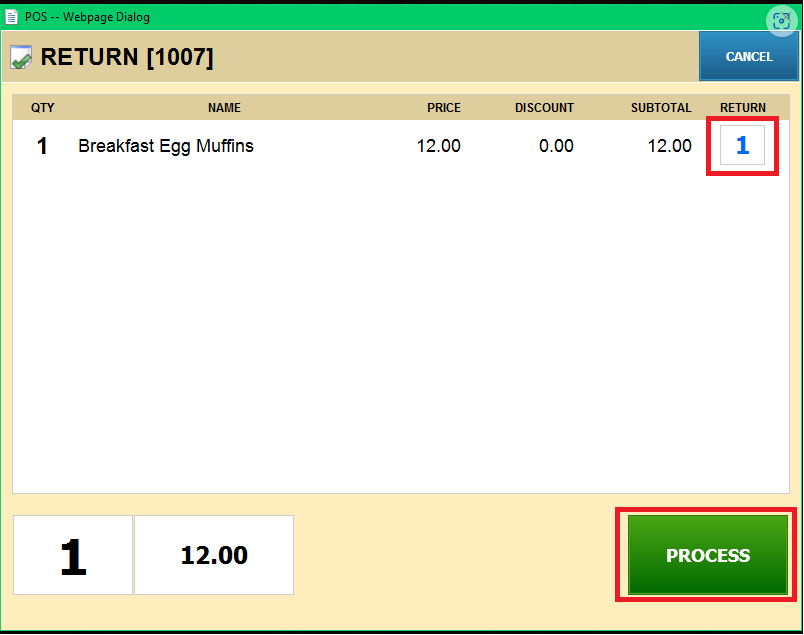The width and height of the screenshot is (804, 635).
Task: Click the RETURN [1007] heading text
Action: 127,58
